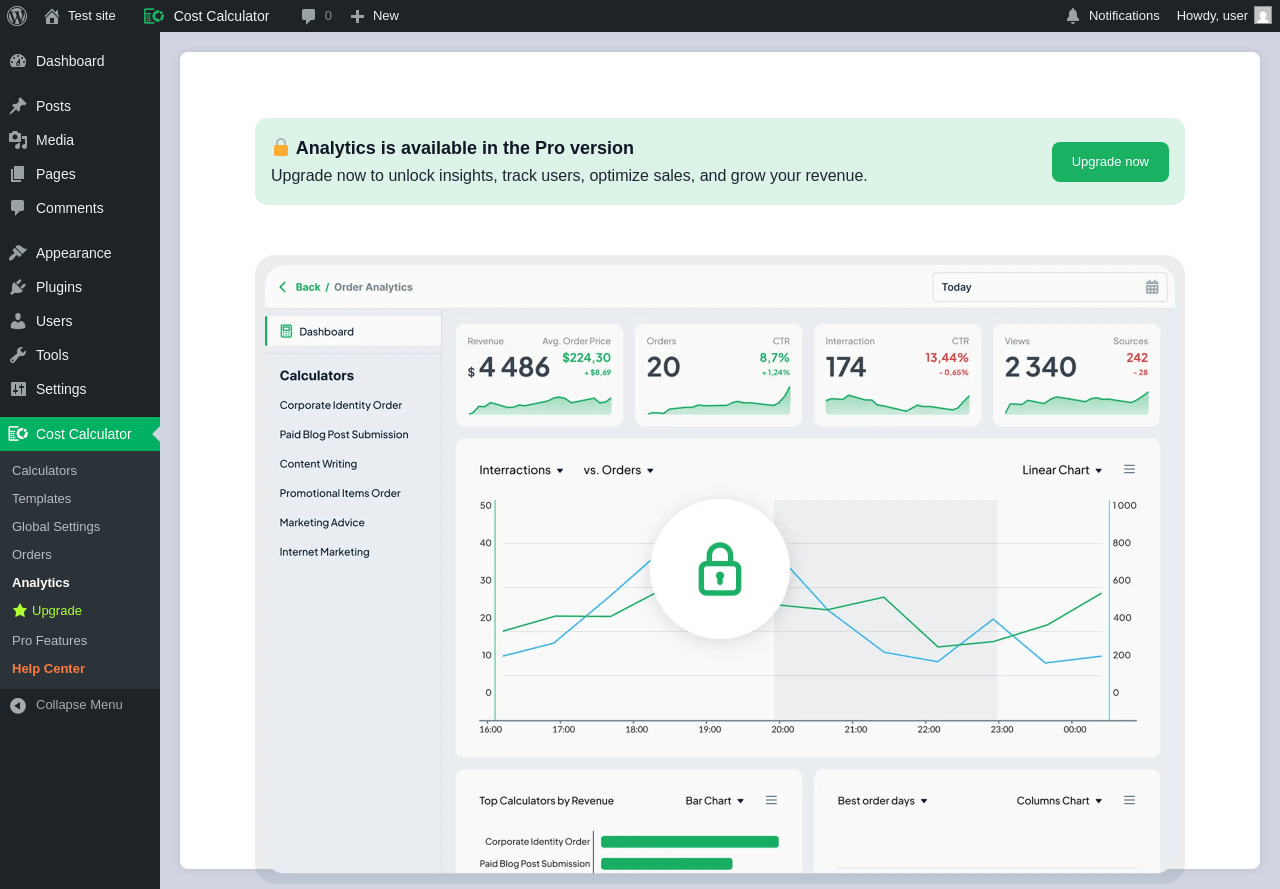Click the calendar icon in date field
The height and width of the screenshot is (889, 1280).
click(x=1152, y=287)
